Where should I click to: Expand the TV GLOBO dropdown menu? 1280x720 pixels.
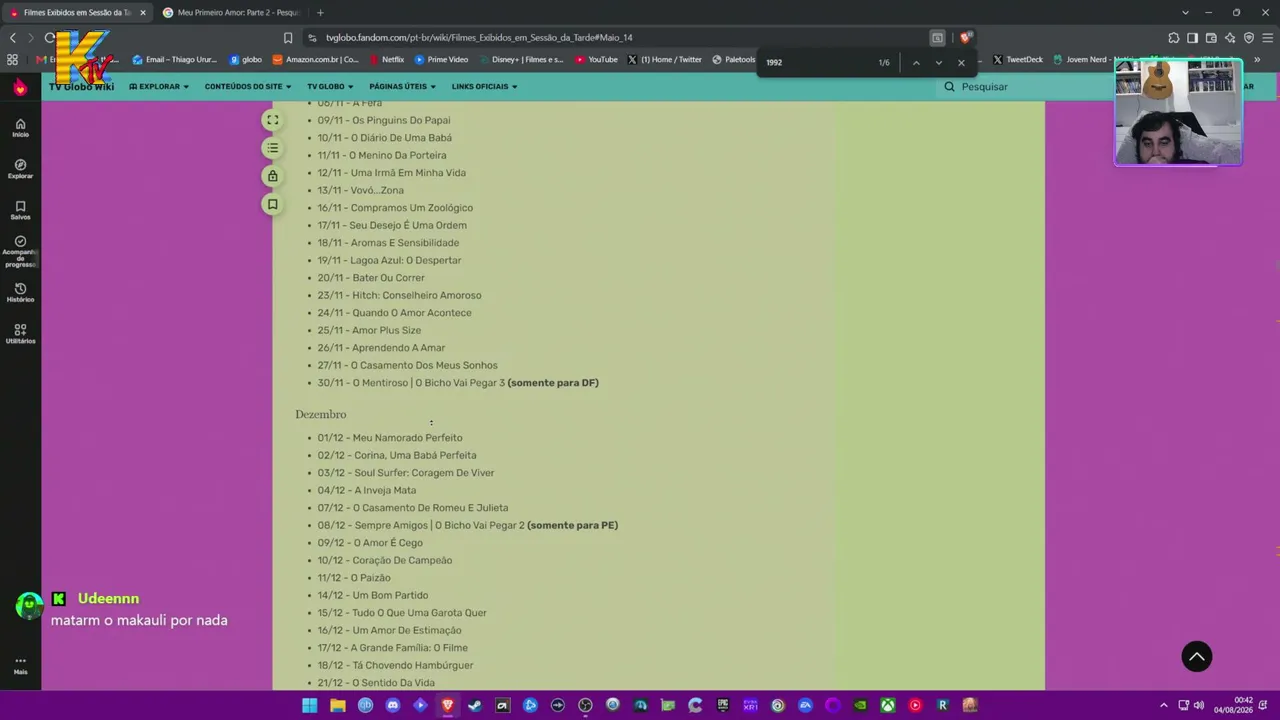330,87
